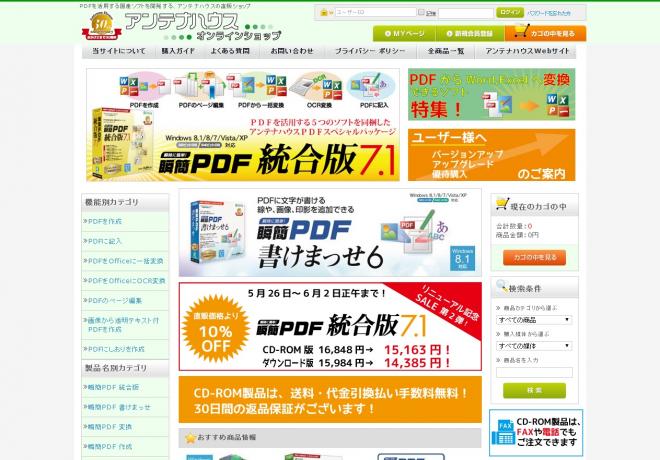Open the CD-ROM FAX and phone order banner
The width and height of the screenshot is (660, 460).
[x=536, y=433]
